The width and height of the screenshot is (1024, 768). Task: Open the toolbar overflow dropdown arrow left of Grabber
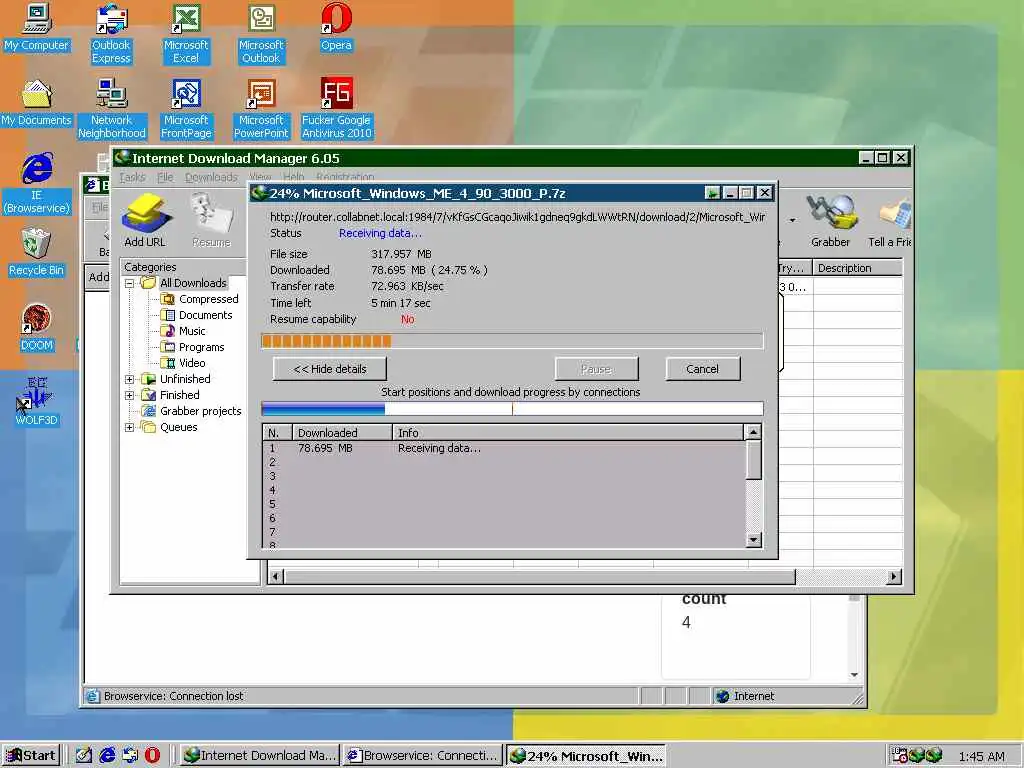click(792, 221)
